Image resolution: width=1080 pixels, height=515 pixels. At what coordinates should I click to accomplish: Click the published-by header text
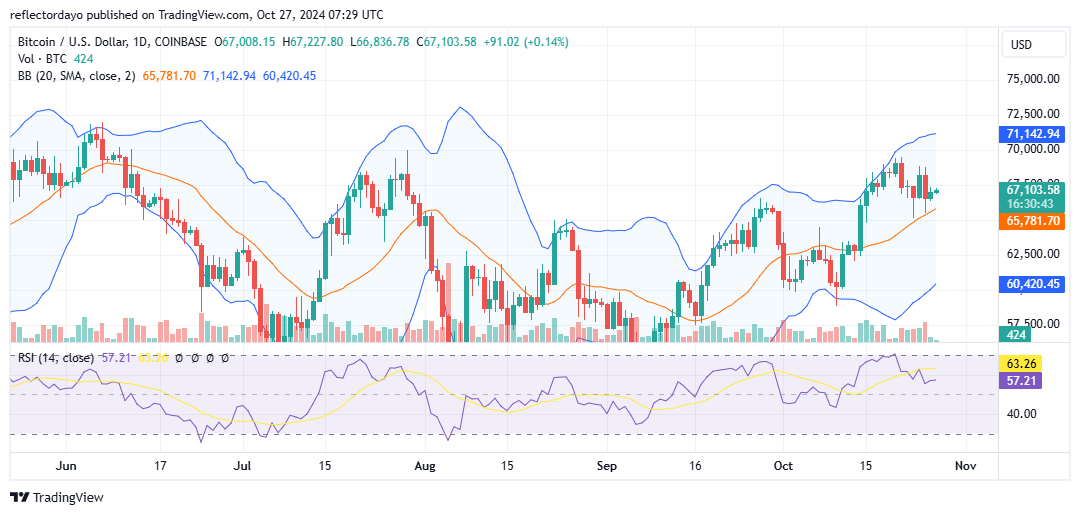196,14
